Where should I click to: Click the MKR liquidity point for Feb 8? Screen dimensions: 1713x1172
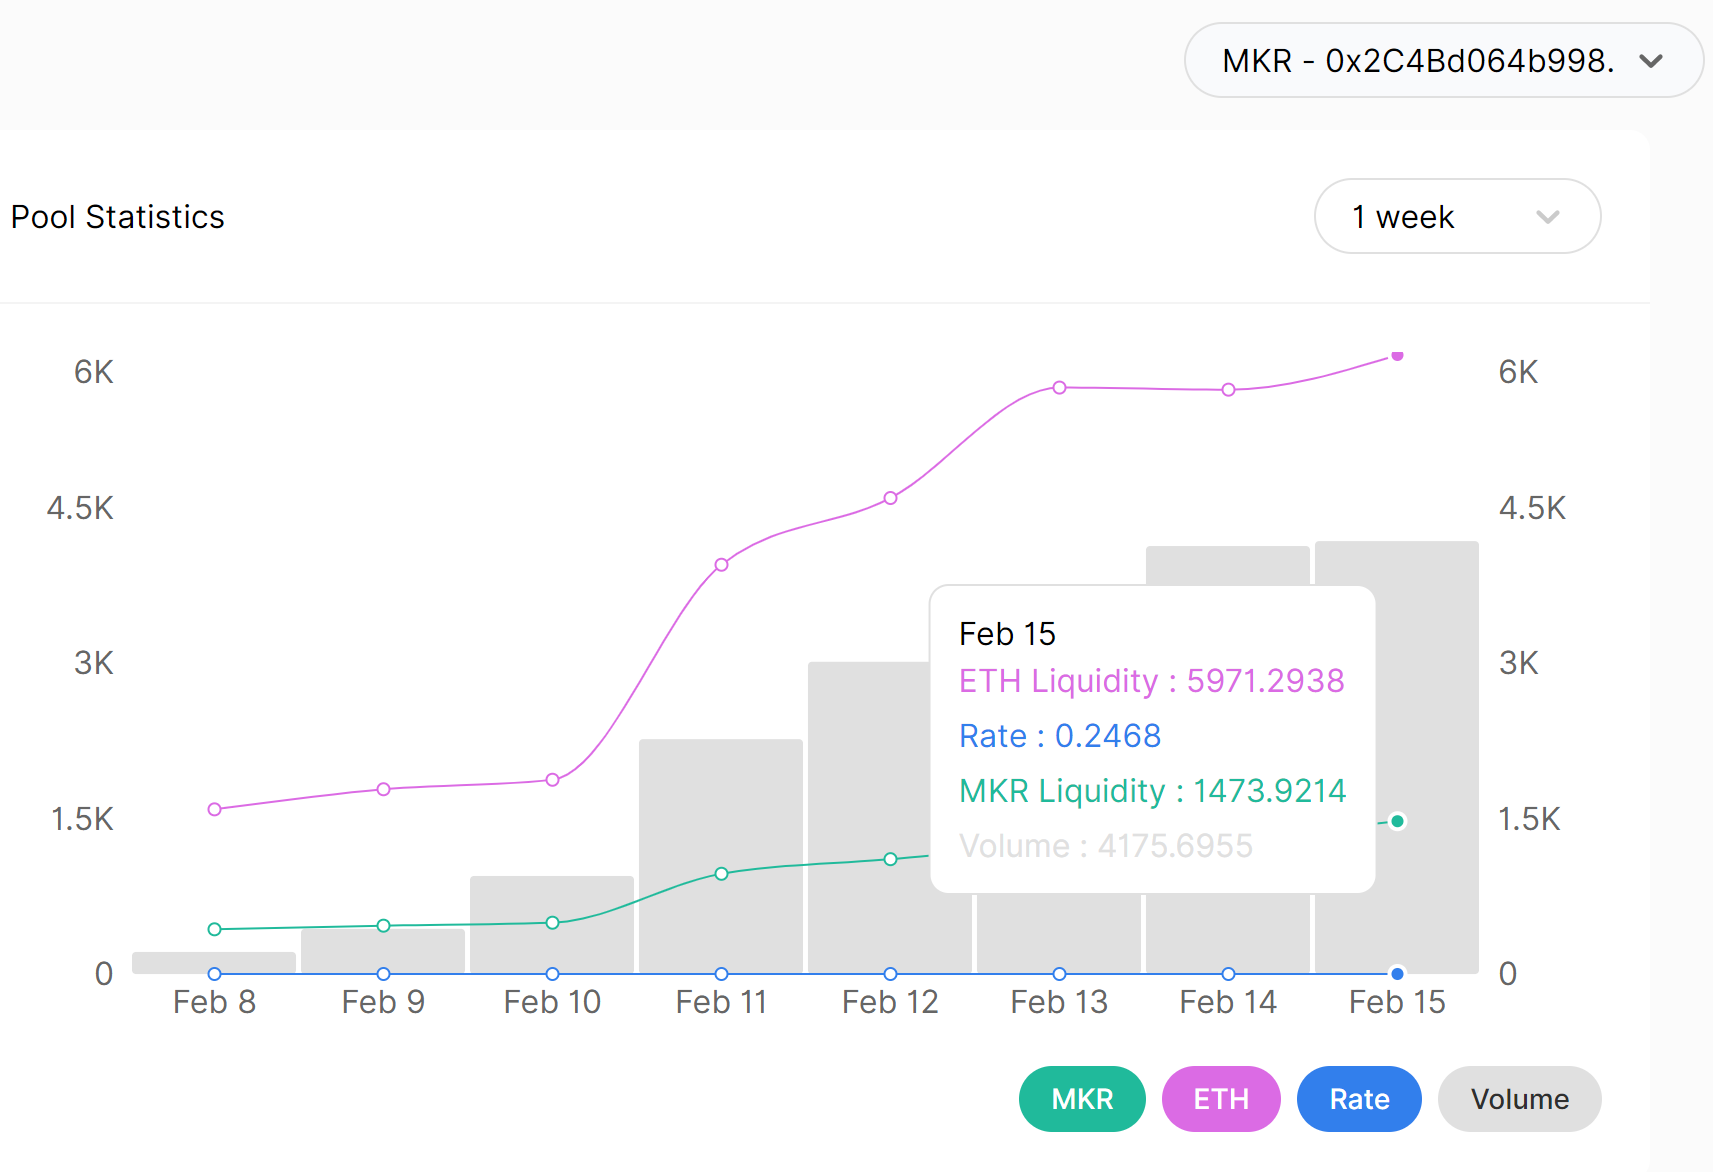pyautogui.click(x=214, y=929)
